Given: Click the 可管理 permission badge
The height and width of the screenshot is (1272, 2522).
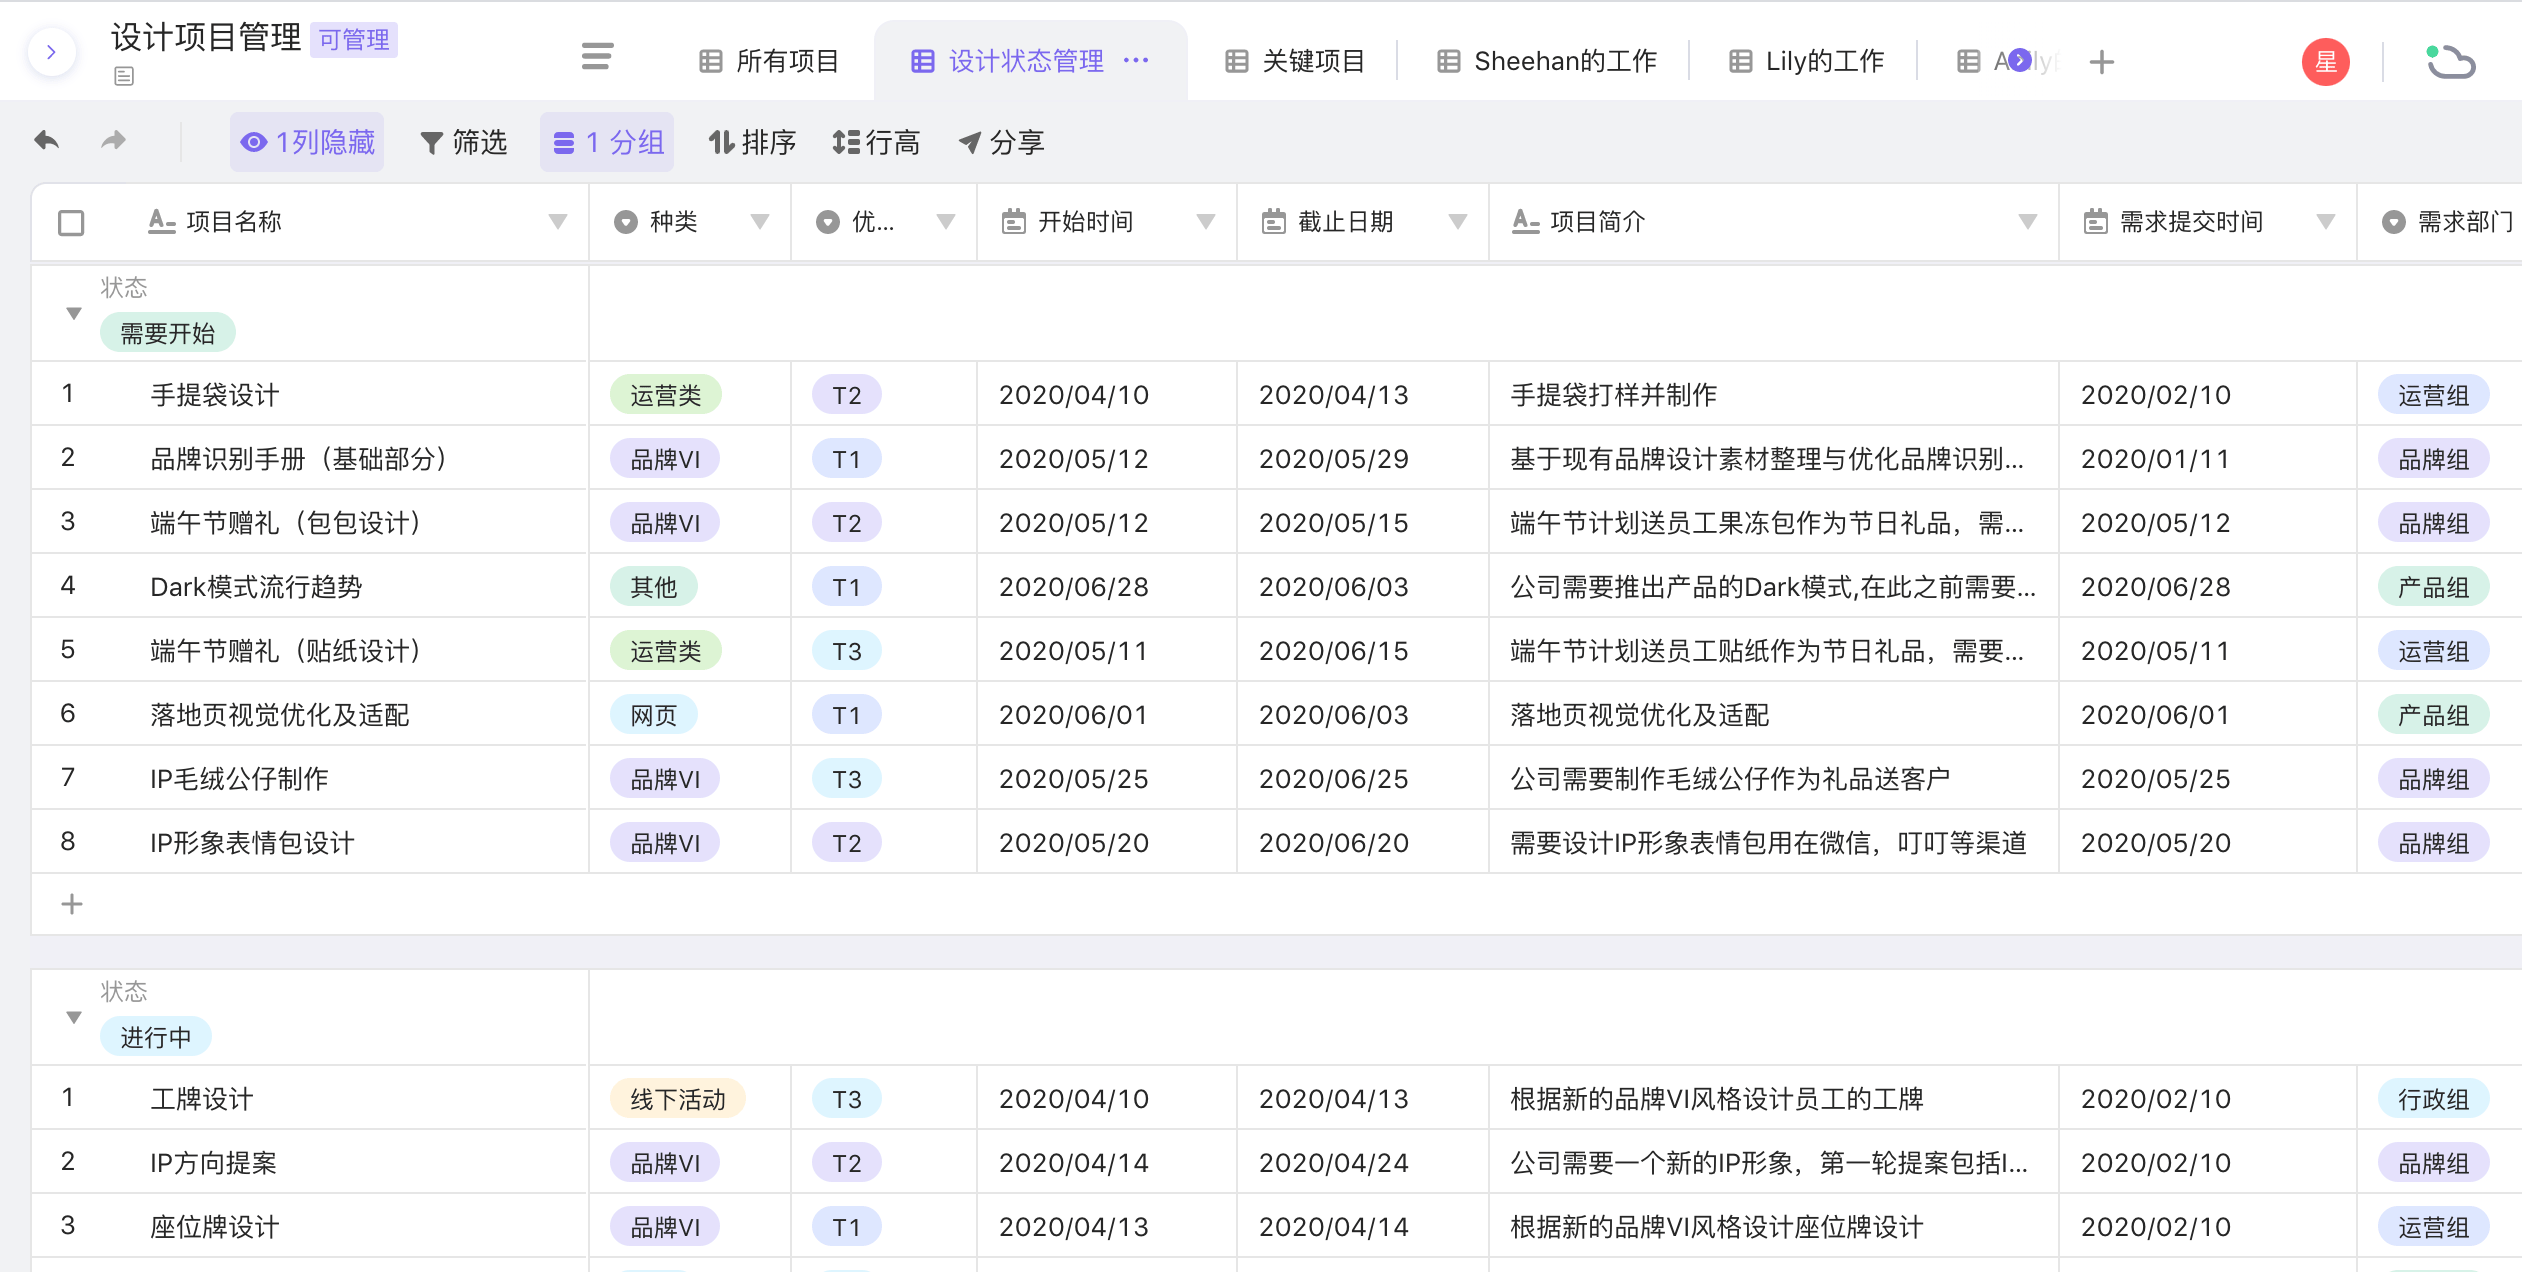Looking at the screenshot, I should coord(354,40).
